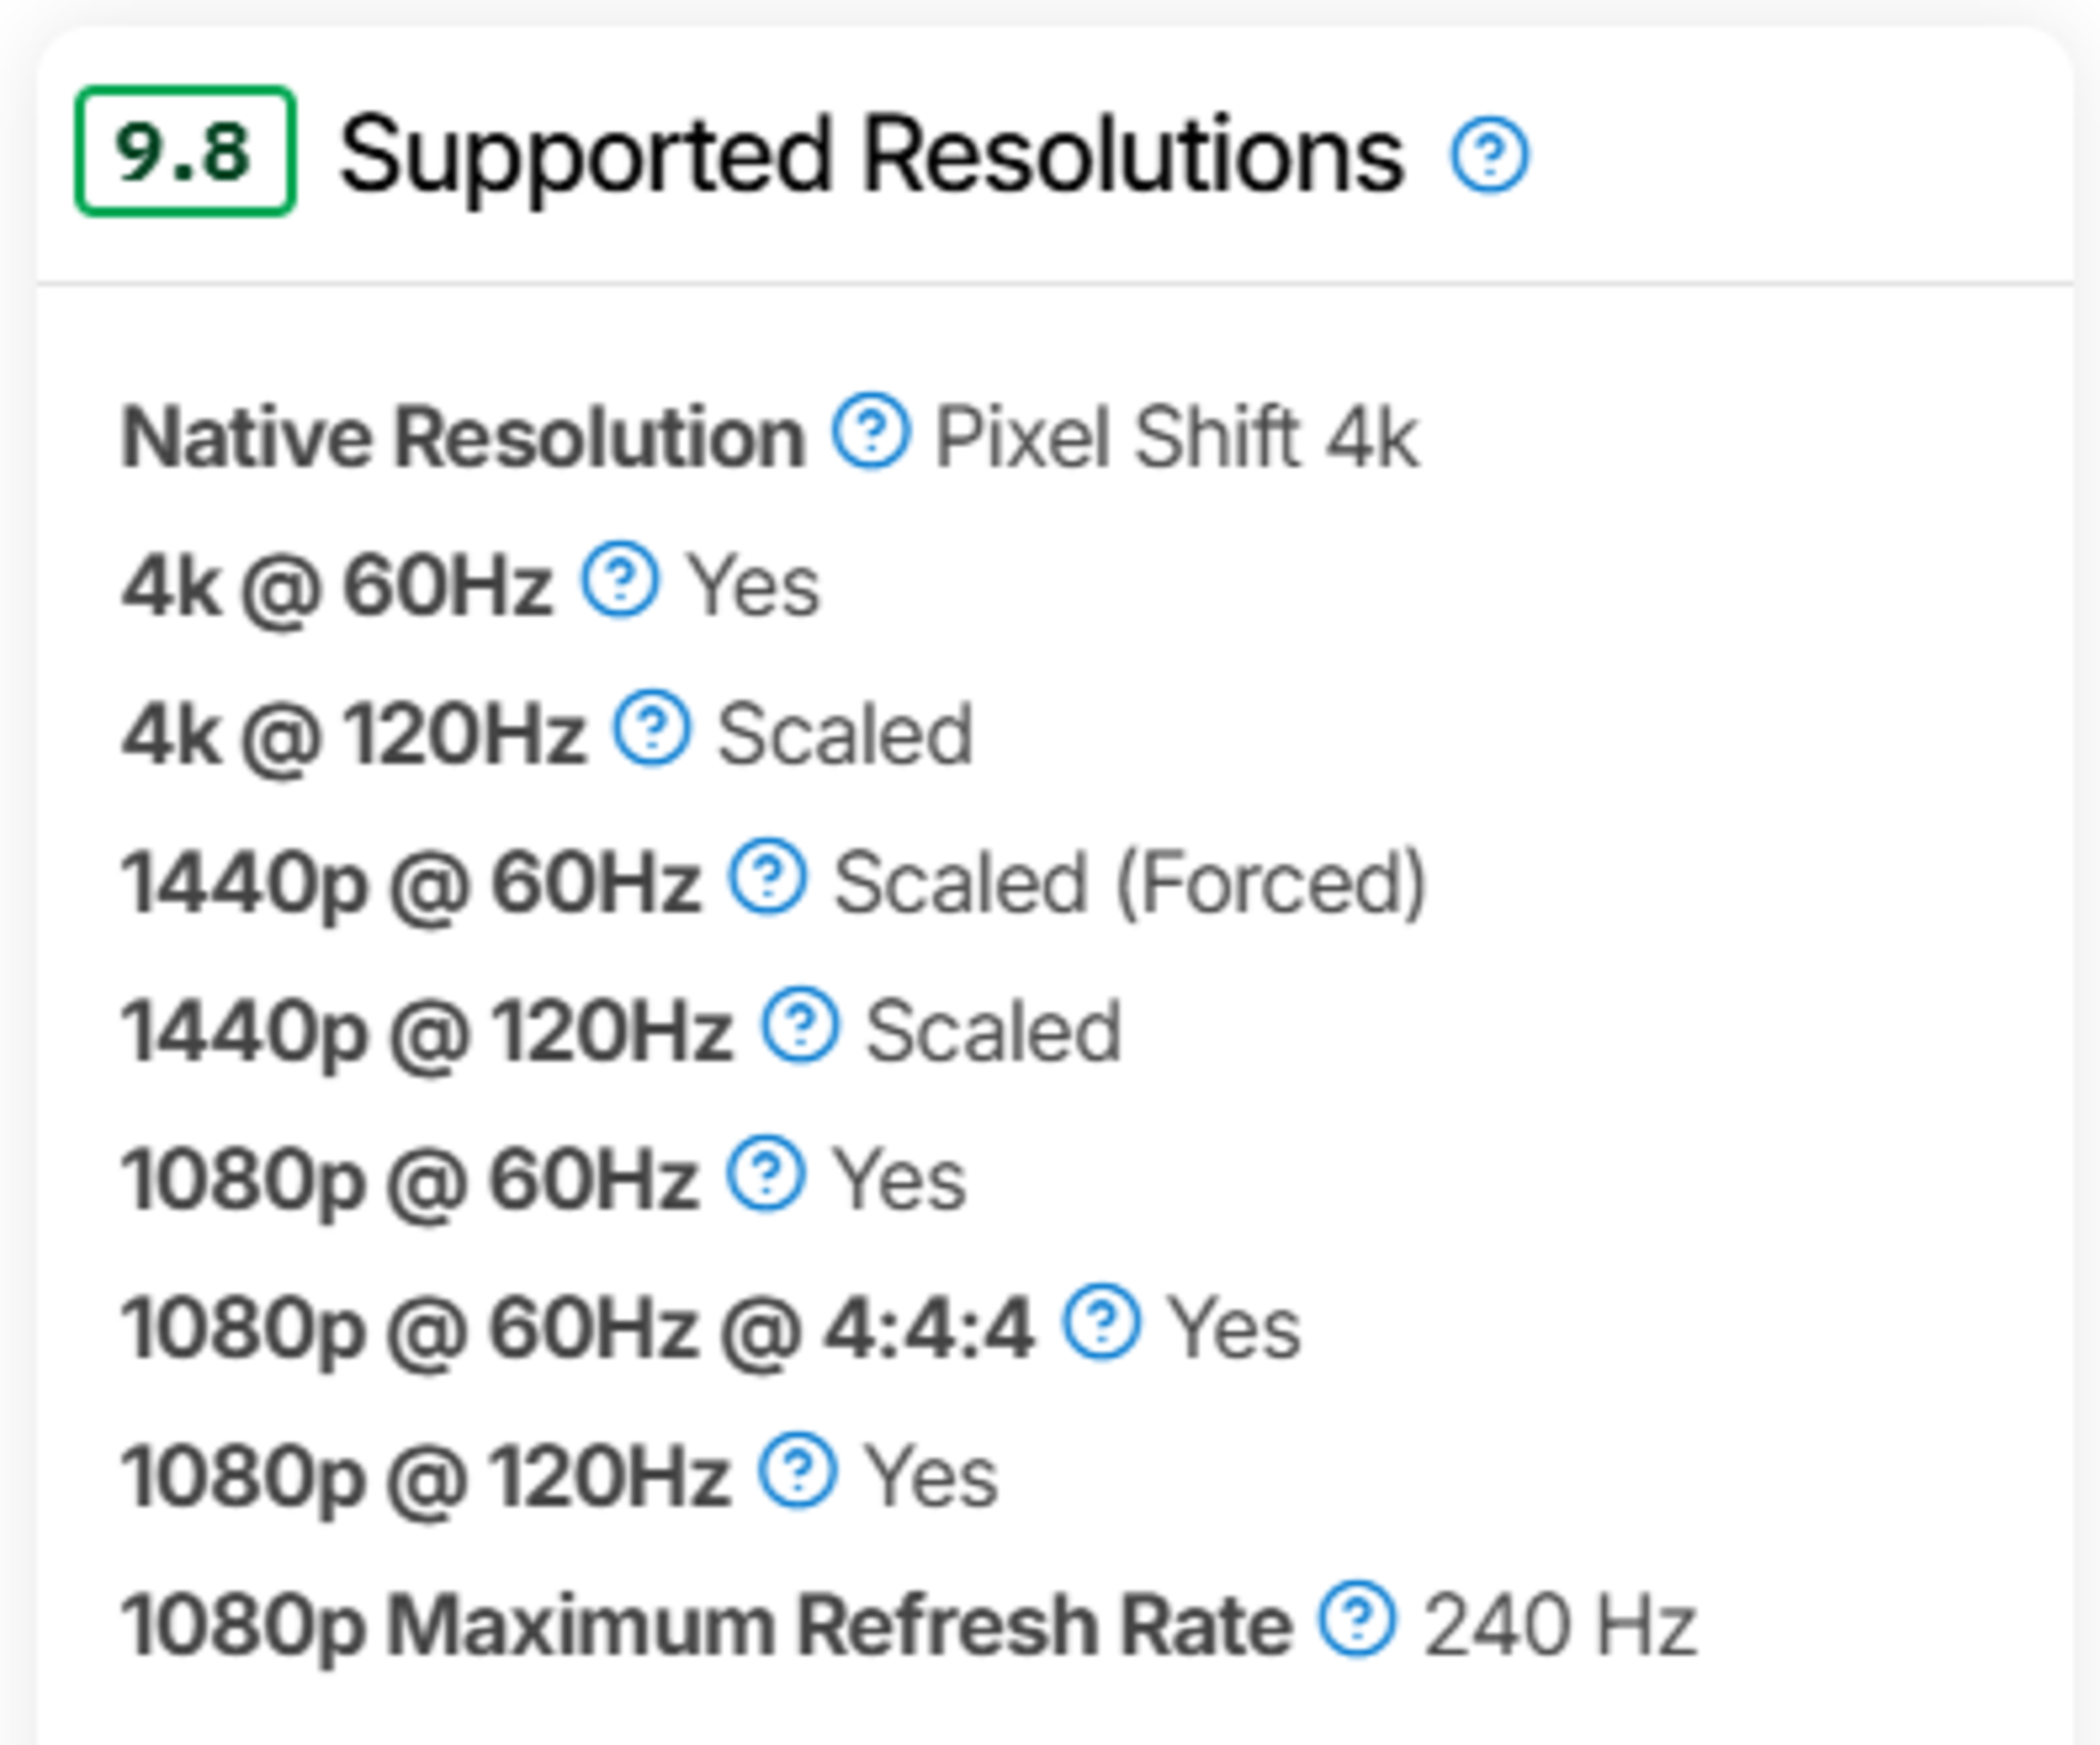Open the 1080p @ 60Hz @ 4:4:4 help icon
This screenshot has height=1745, width=2100.
[x=1100, y=1321]
